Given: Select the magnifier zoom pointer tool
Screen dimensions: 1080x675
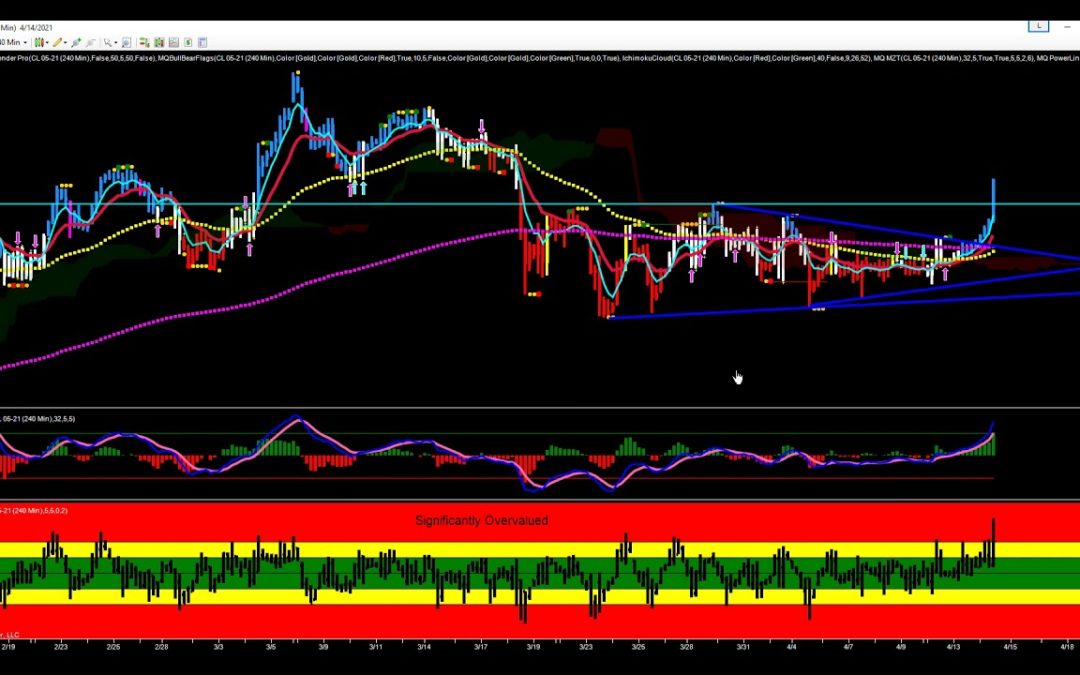Looking at the screenshot, I should coord(107,42).
